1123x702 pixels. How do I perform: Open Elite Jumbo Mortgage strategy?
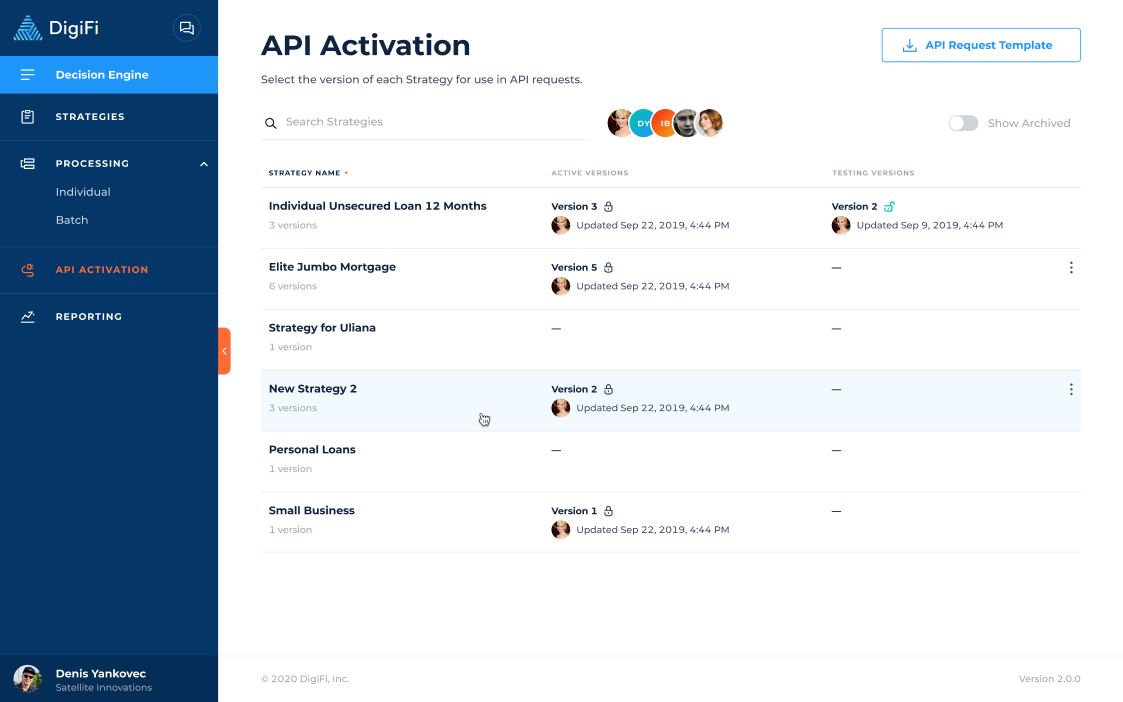coord(332,267)
